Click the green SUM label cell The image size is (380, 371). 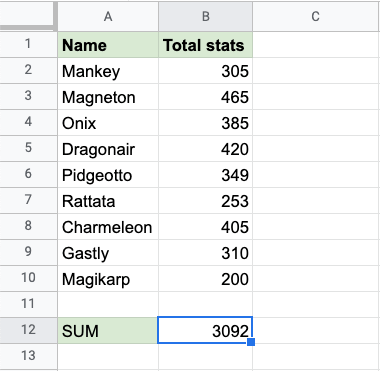(108, 331)
